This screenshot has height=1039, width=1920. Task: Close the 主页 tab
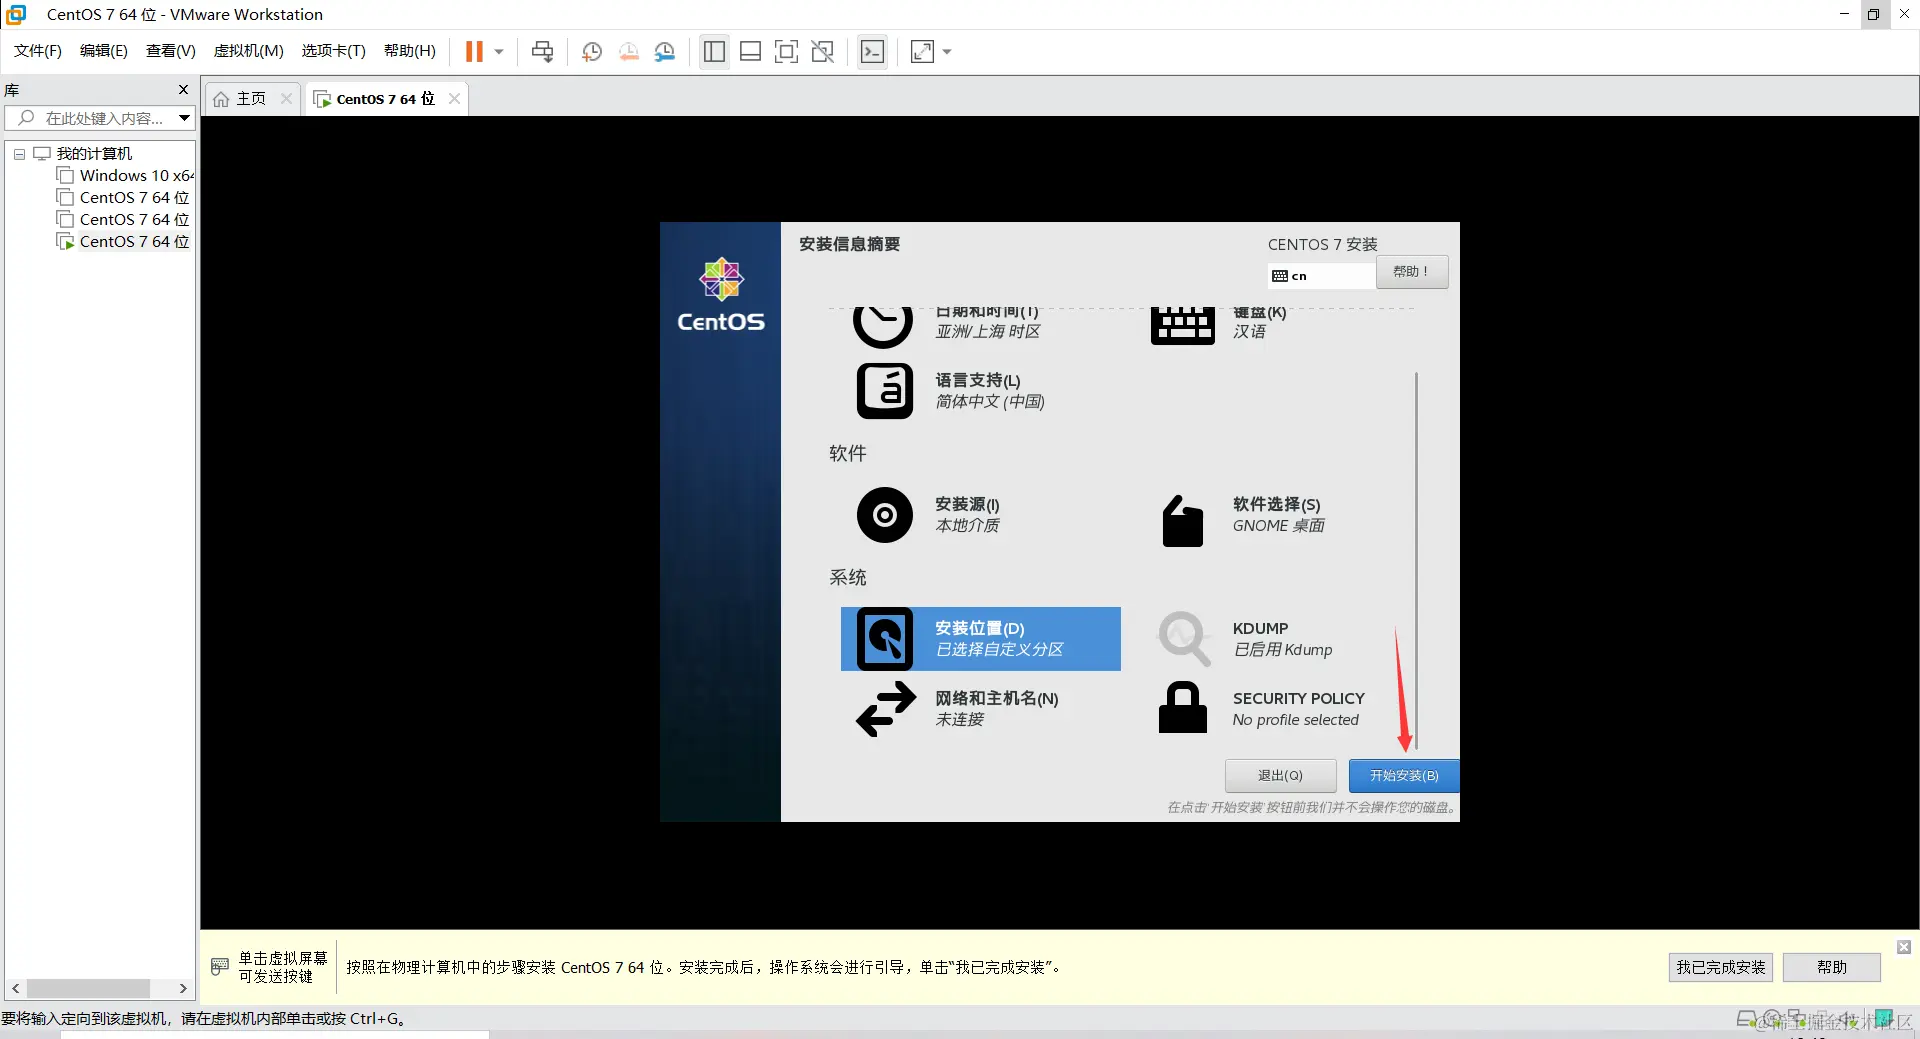(287, 99)
